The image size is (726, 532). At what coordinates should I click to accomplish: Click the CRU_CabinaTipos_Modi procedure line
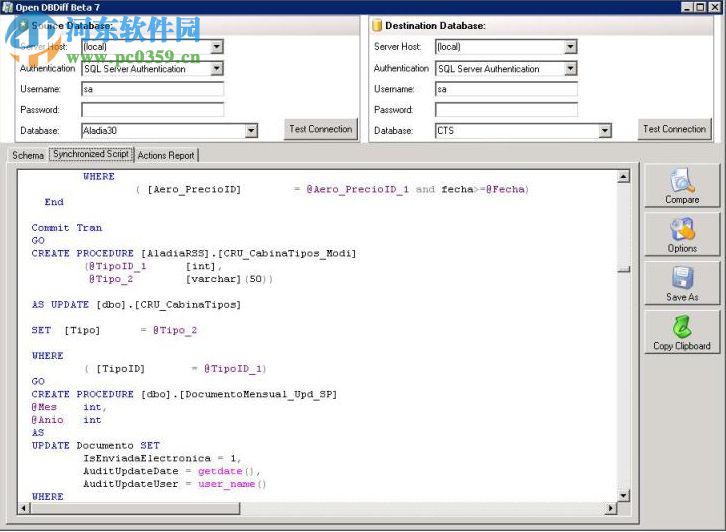pos(194,253)
